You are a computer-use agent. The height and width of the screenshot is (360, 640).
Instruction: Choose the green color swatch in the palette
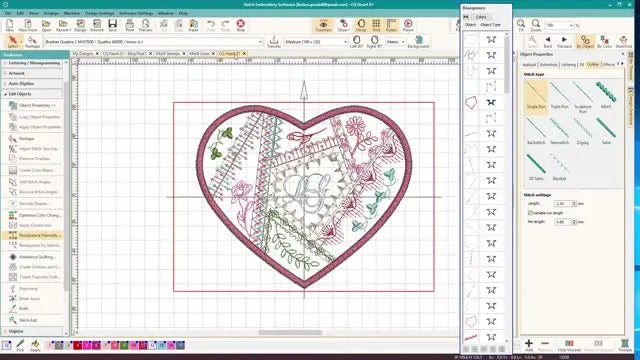click(124, 345)
